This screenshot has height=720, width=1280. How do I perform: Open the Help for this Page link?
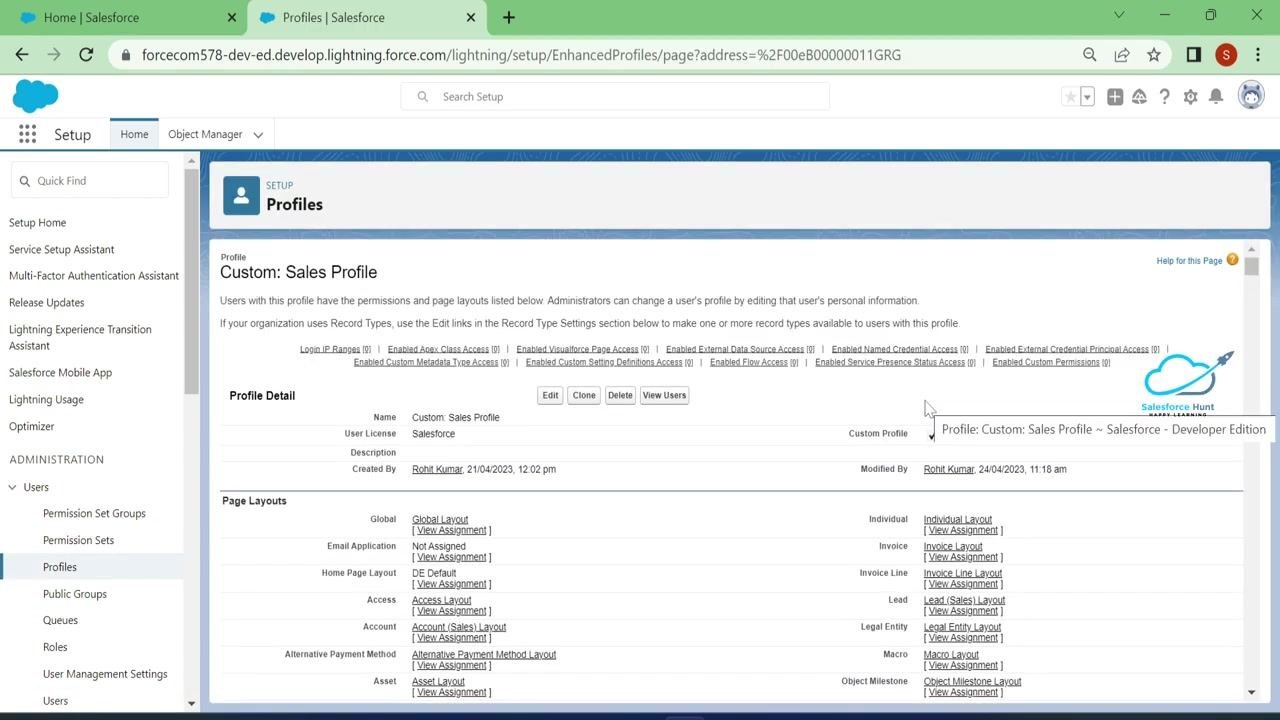pos(1189,261)
